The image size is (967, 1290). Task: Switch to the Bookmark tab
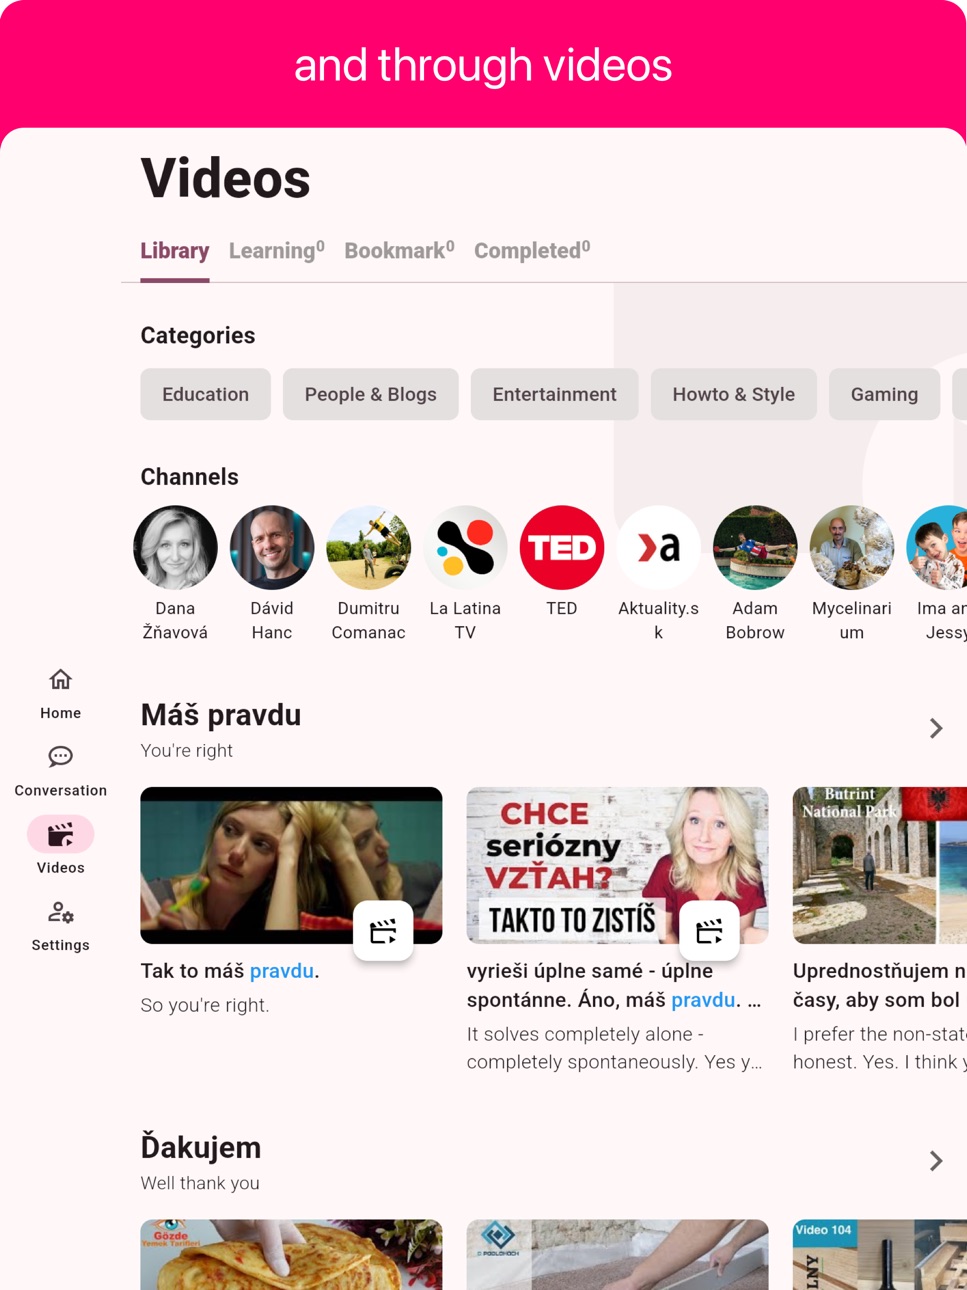click(399, 251)
